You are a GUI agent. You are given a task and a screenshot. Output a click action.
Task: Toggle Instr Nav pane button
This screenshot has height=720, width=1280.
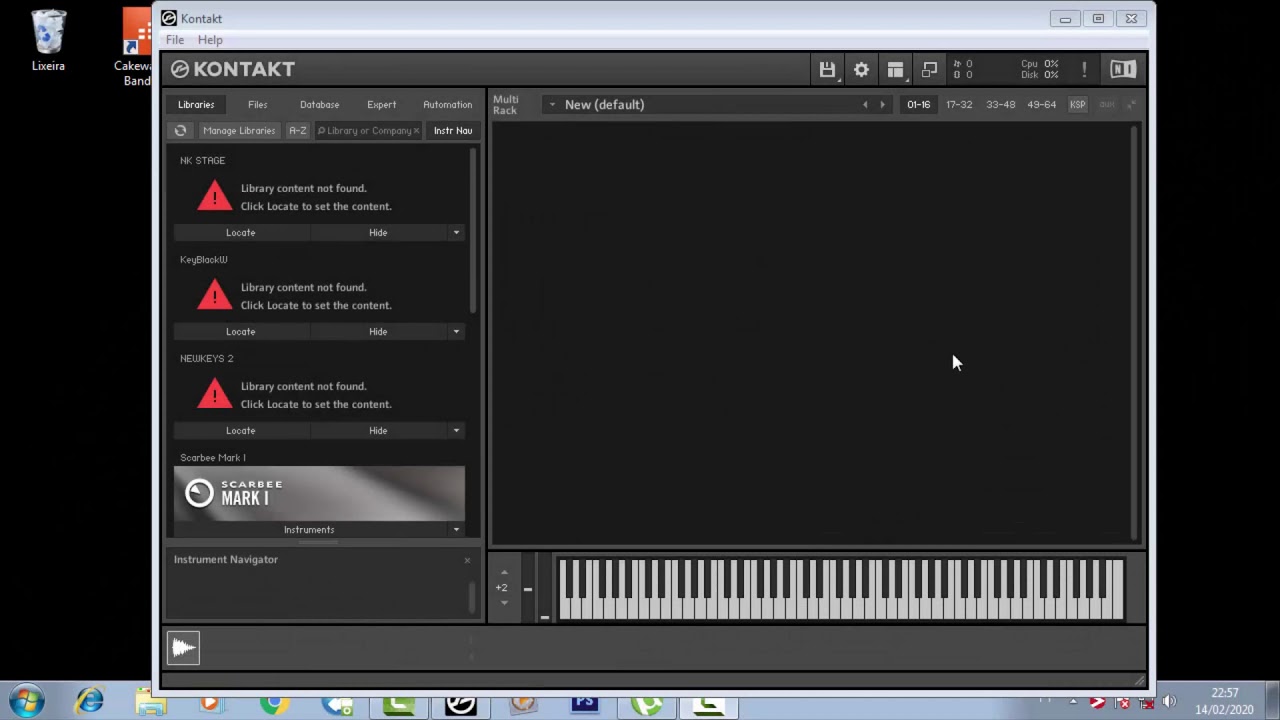point(453,130)
